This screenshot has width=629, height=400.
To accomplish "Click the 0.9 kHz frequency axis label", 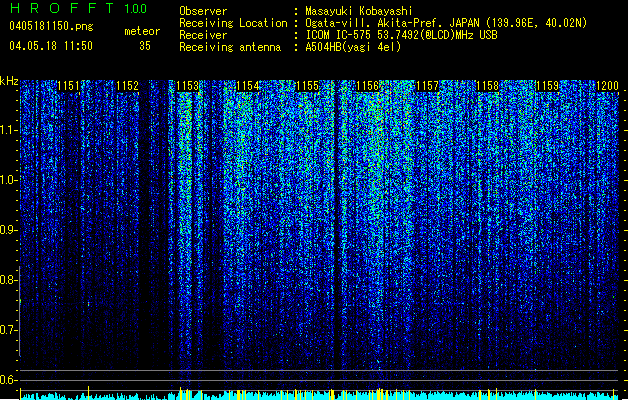I will tap(8, 230).
